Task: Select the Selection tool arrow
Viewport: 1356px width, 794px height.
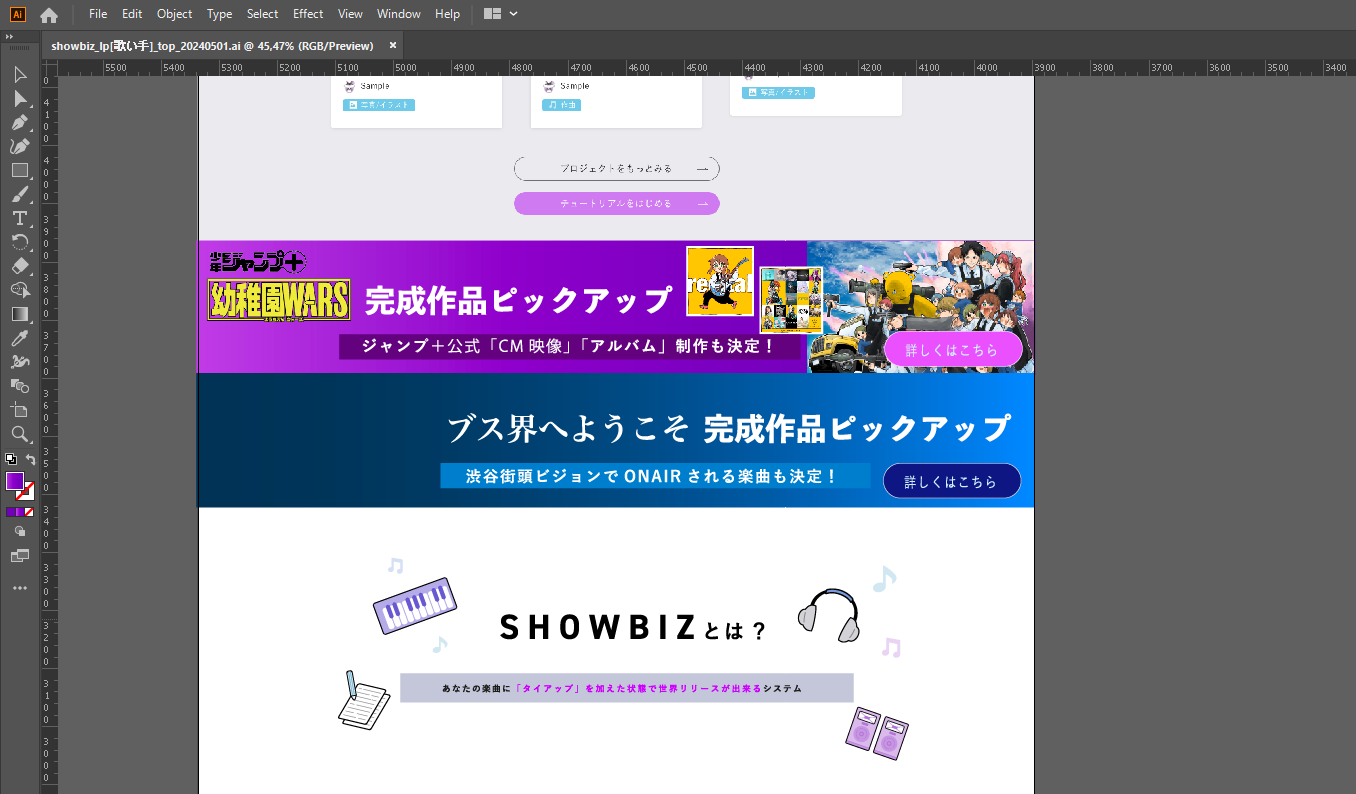Action: [20, 75]
